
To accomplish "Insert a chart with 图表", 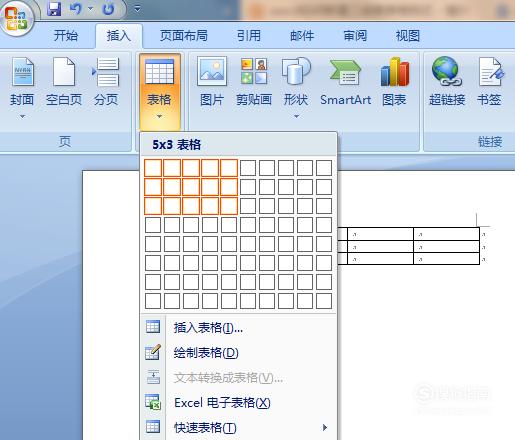I will click(394, 82).
